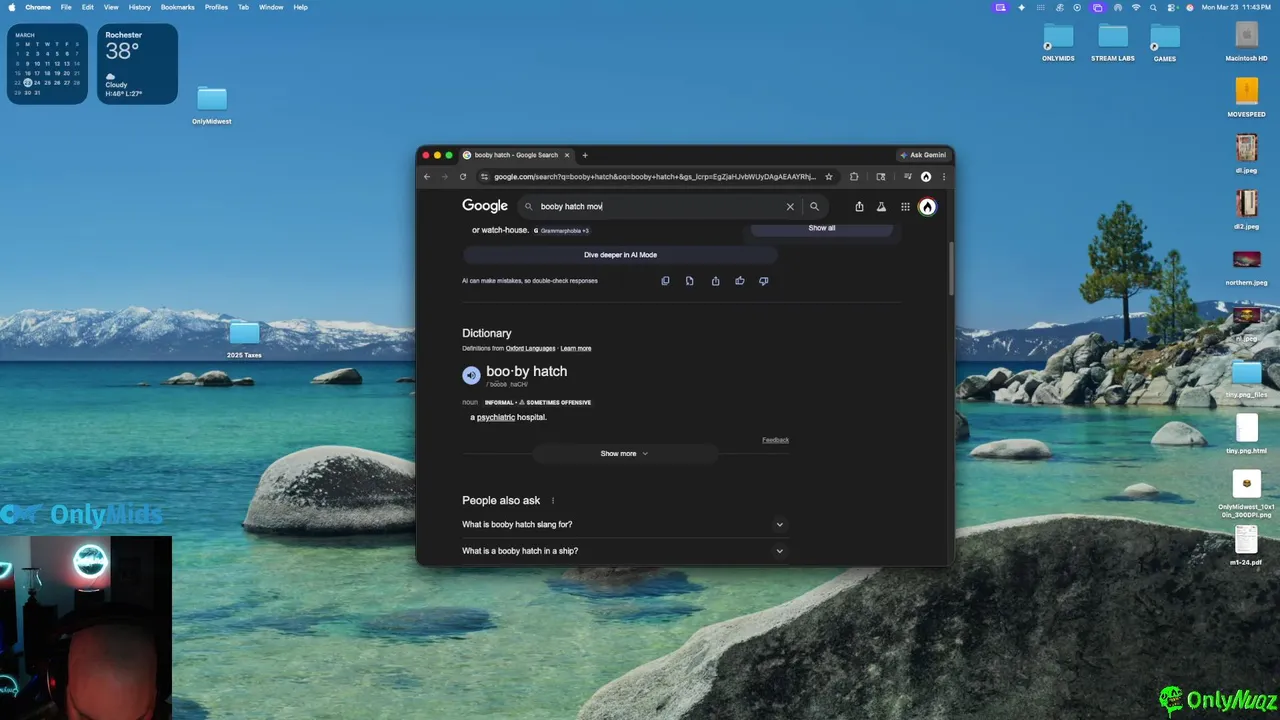Play pronunciation audio for booby hatch
The width and height of the screenshot is (1280, 720).
click(471, 375)
